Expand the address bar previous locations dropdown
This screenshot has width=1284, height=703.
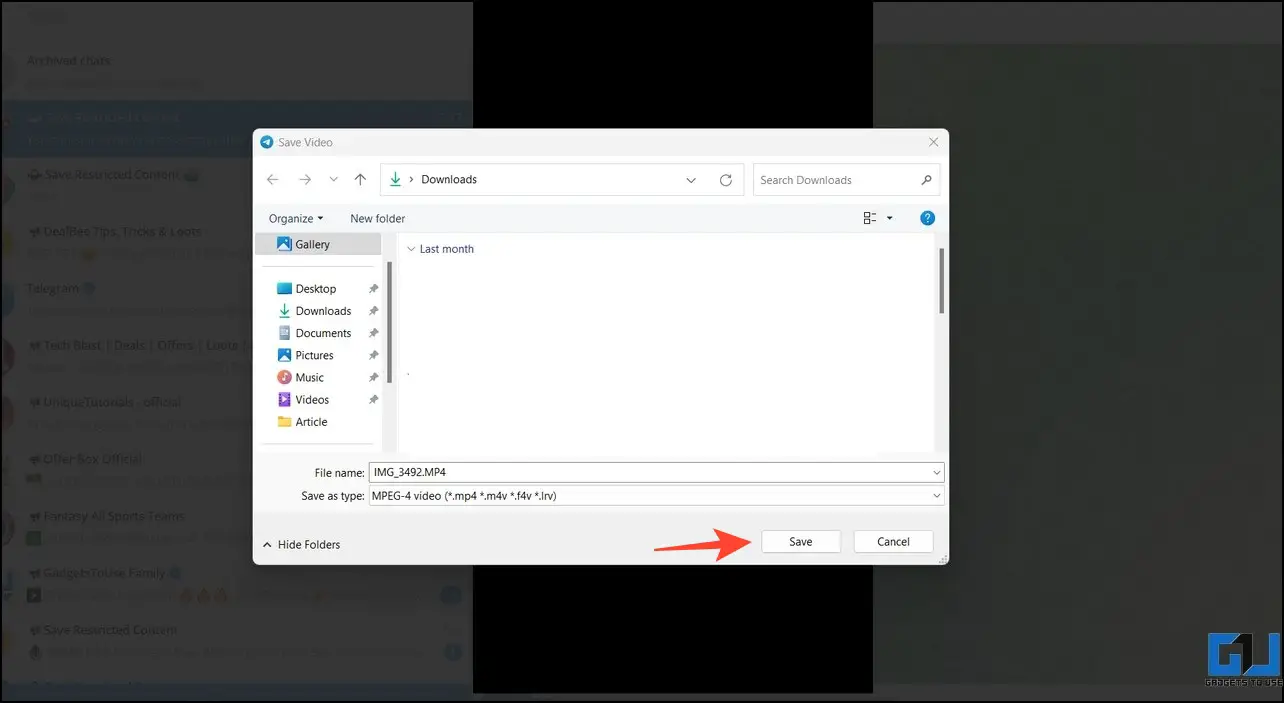691,180
